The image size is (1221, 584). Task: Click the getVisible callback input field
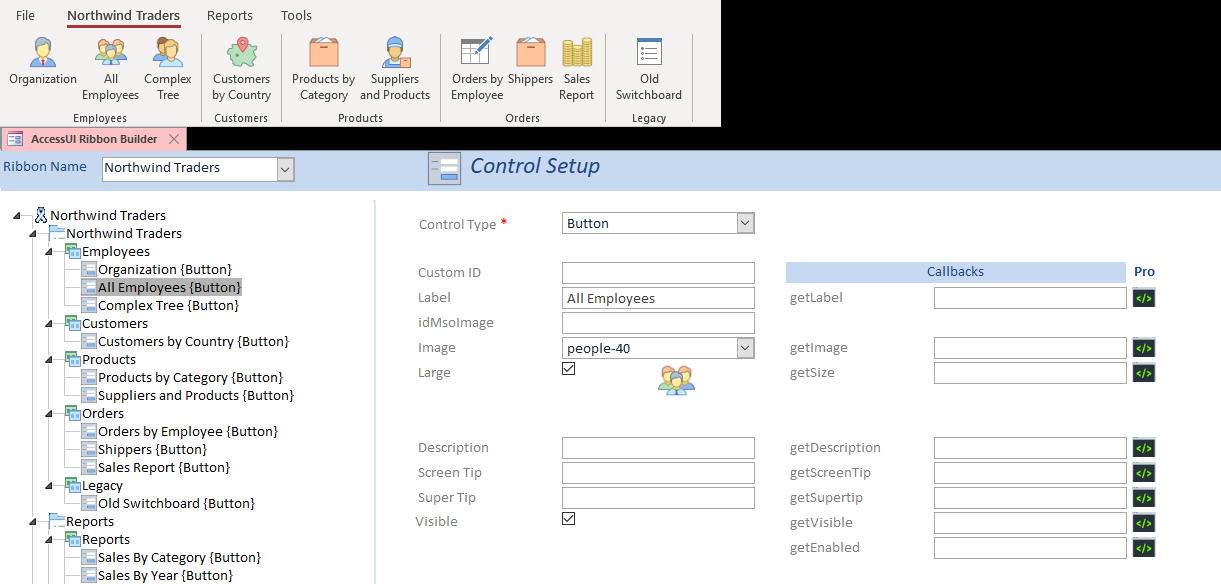coord(1030,523)
